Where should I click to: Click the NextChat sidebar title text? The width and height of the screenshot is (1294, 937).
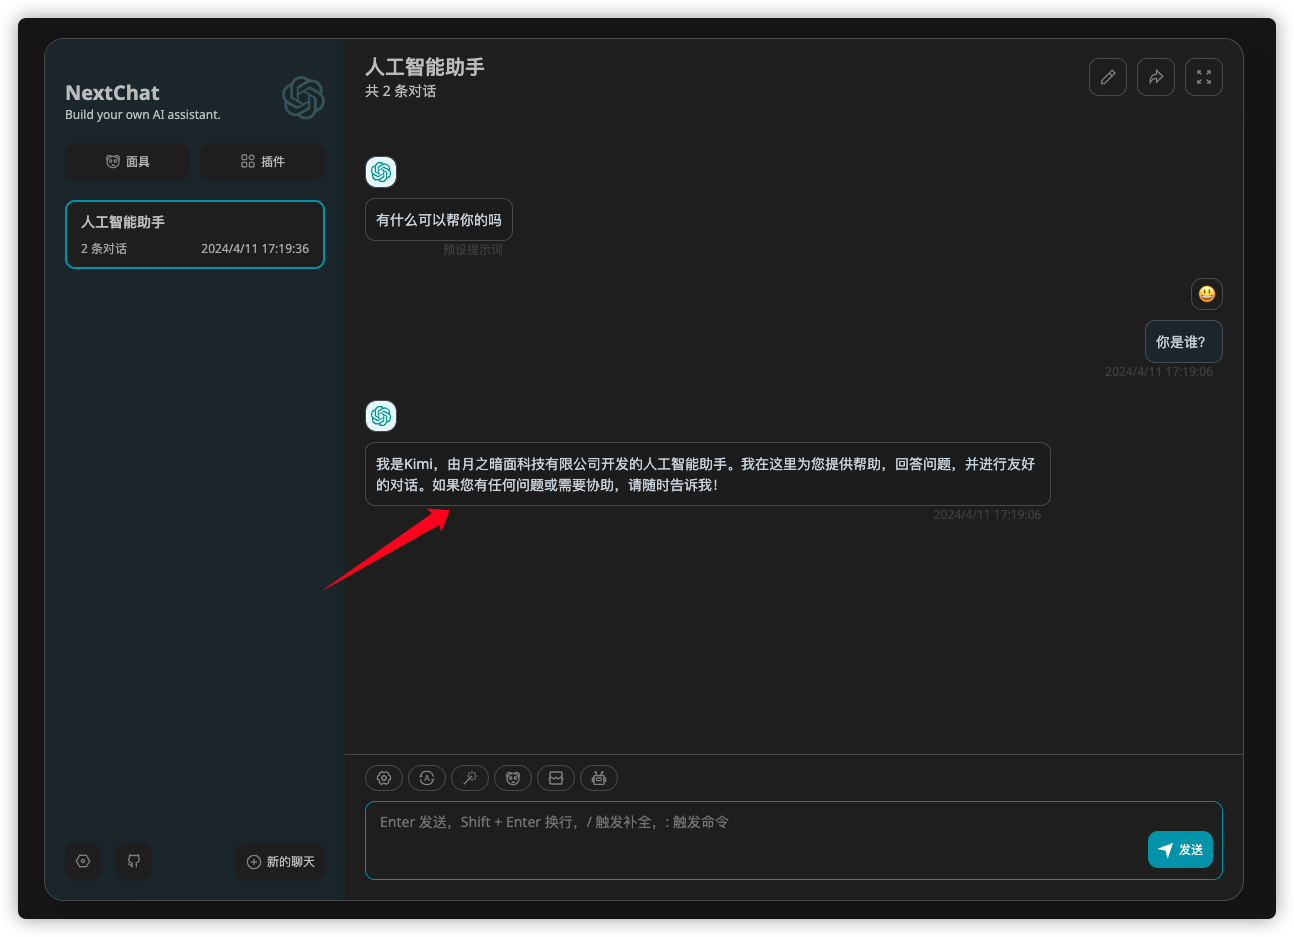tap(112, 93)
